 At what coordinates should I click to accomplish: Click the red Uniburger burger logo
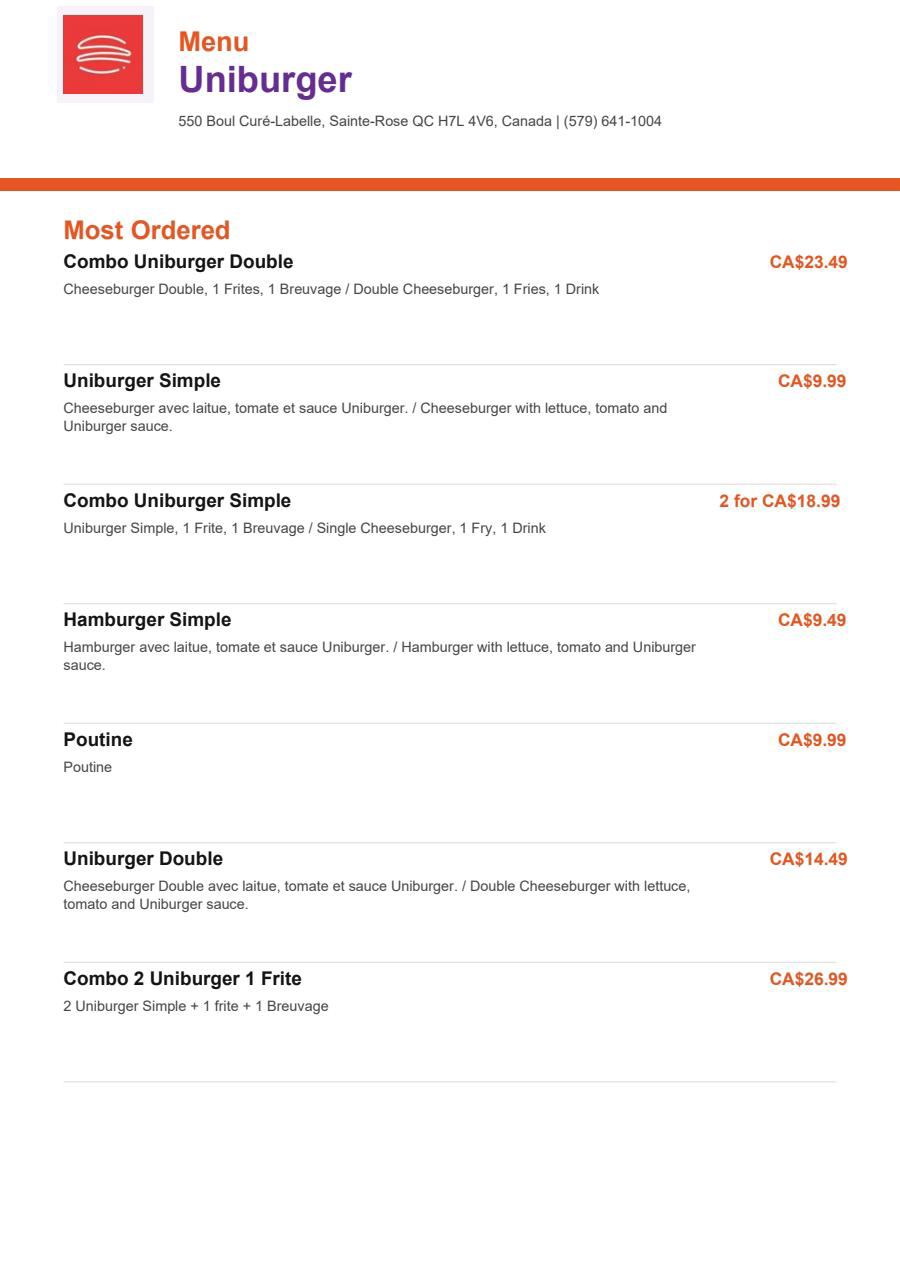pos(105,54)
